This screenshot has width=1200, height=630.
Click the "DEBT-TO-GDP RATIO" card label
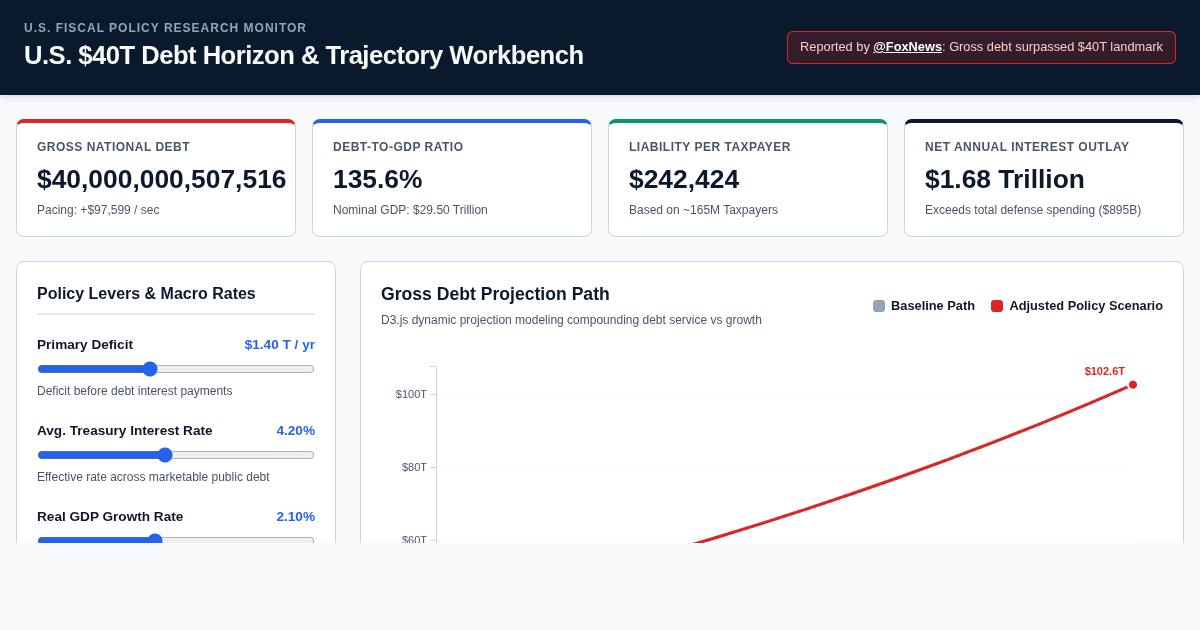click(x=398, y=147)
